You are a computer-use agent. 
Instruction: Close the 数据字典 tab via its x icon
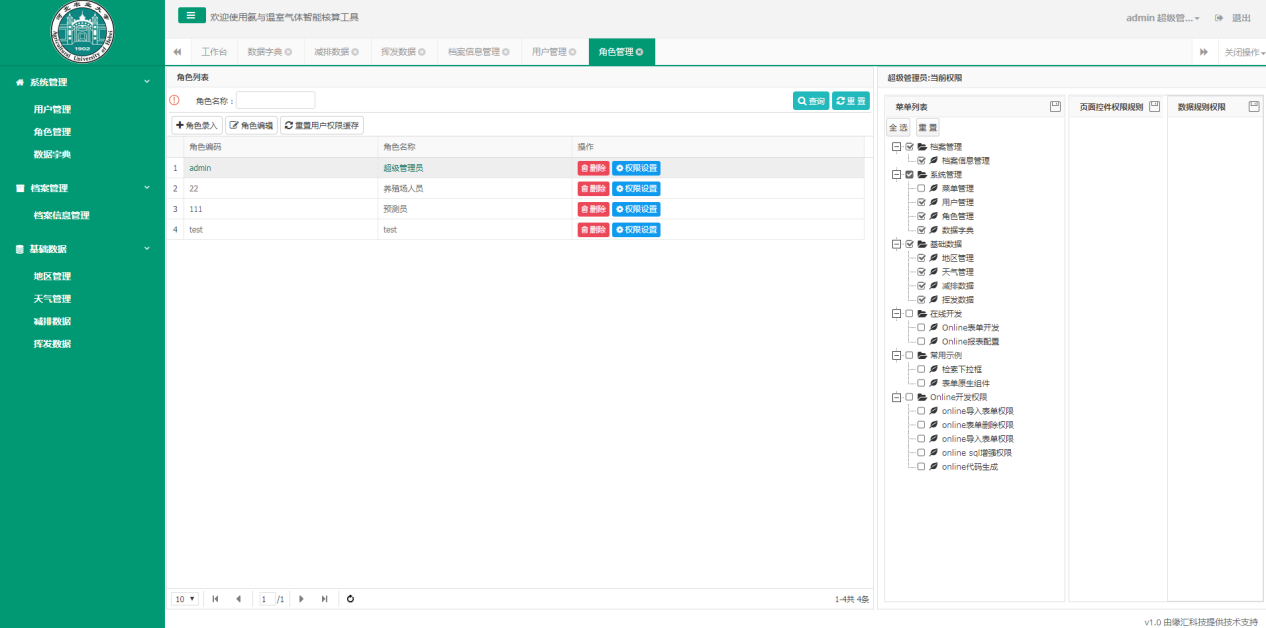[x=289, y=52]
